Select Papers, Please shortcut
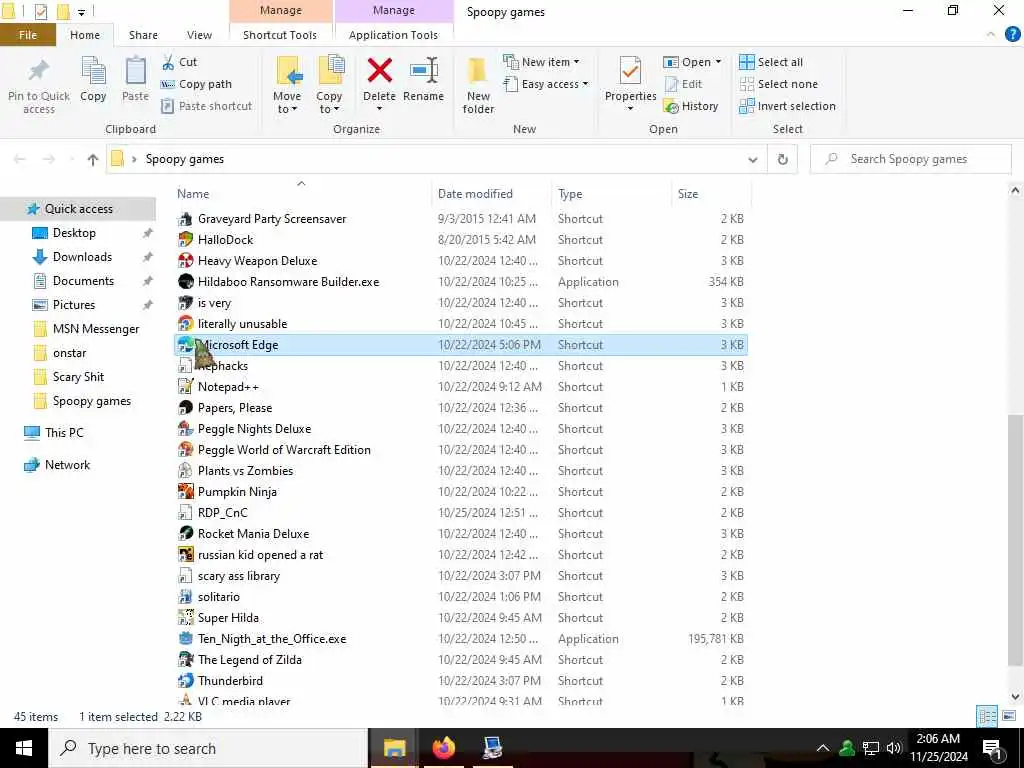The width and height of the screenshot is (1024, 768). point(460,408)
